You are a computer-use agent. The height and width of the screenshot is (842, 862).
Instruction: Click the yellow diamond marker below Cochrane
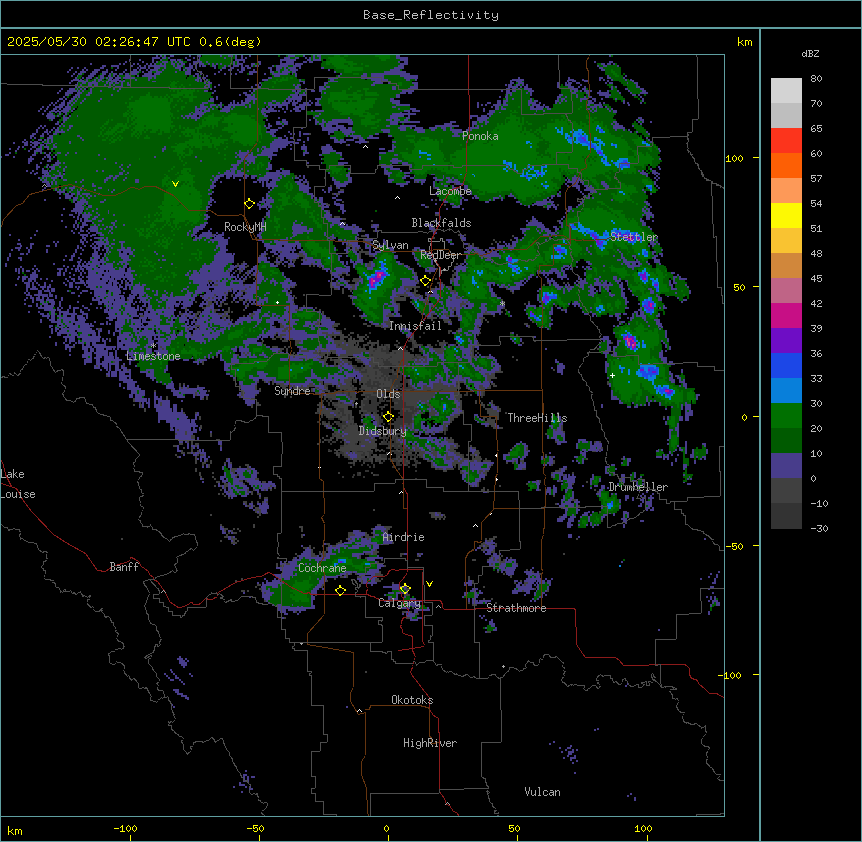coord(340,590)
